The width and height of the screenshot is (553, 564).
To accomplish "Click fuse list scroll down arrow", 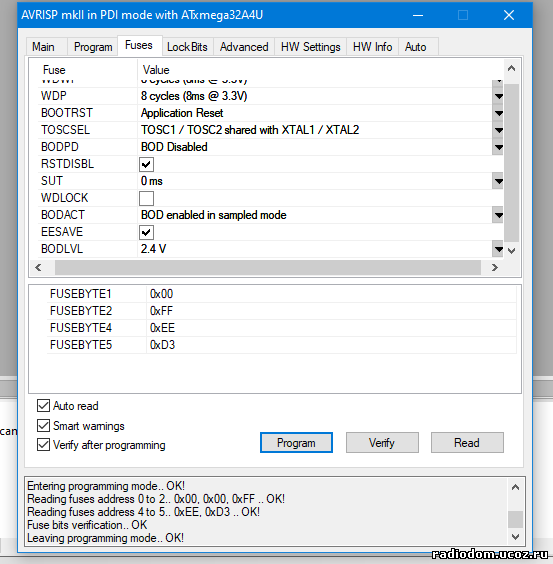I will pyautogui.click(x=512, y=251).
